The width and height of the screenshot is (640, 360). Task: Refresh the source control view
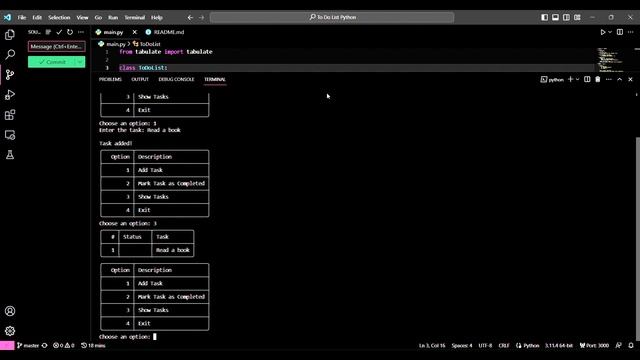pos(70,32)
